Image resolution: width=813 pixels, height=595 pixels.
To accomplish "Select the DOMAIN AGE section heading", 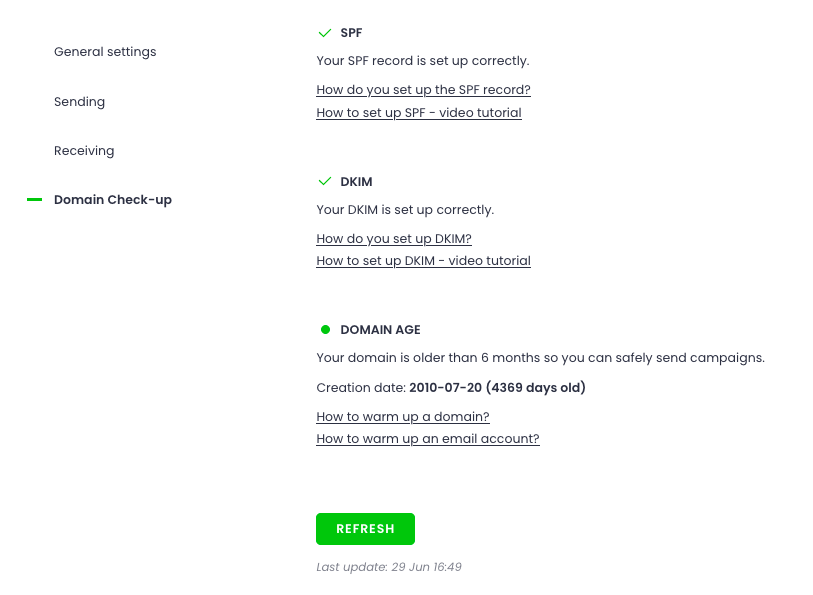I will click(x=380, y=329).
